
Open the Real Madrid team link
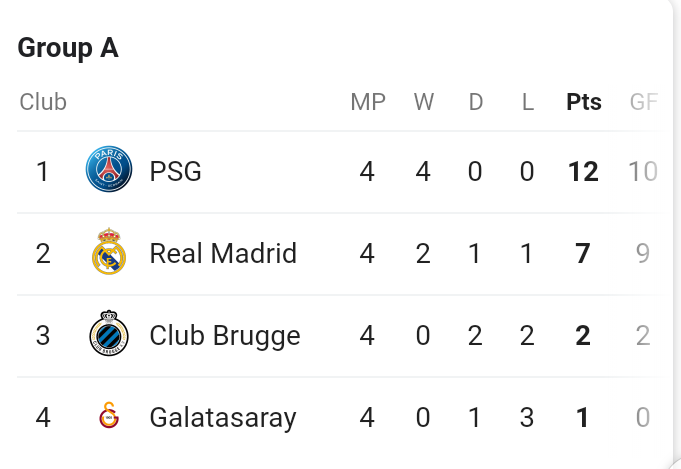pos(223,253)
